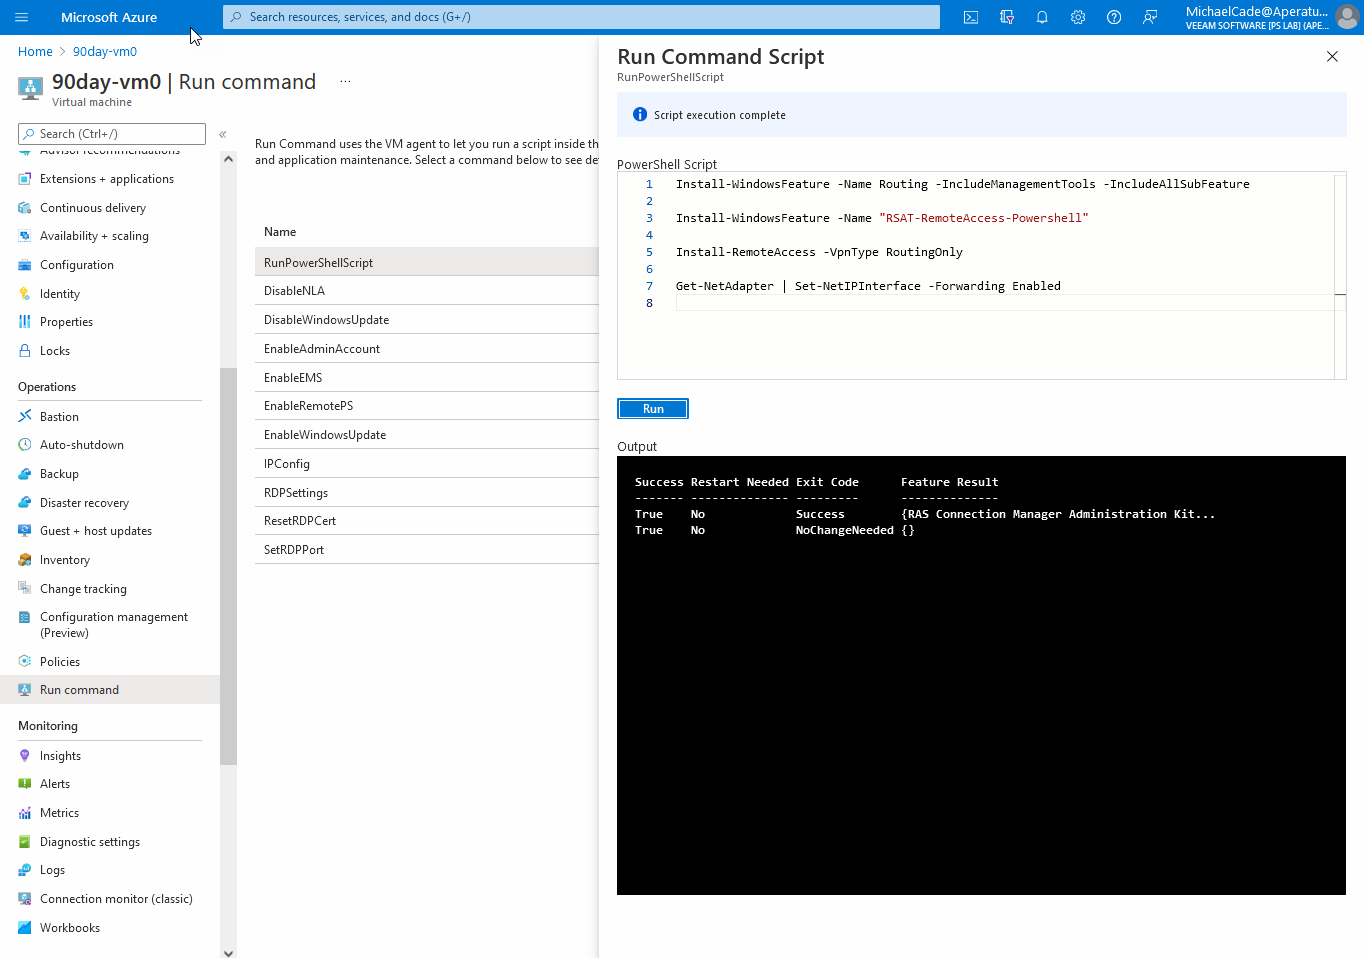The image size is (1364, 958).
Task: Open the feedback icon in header
Action: click(x=1150, y=17)
